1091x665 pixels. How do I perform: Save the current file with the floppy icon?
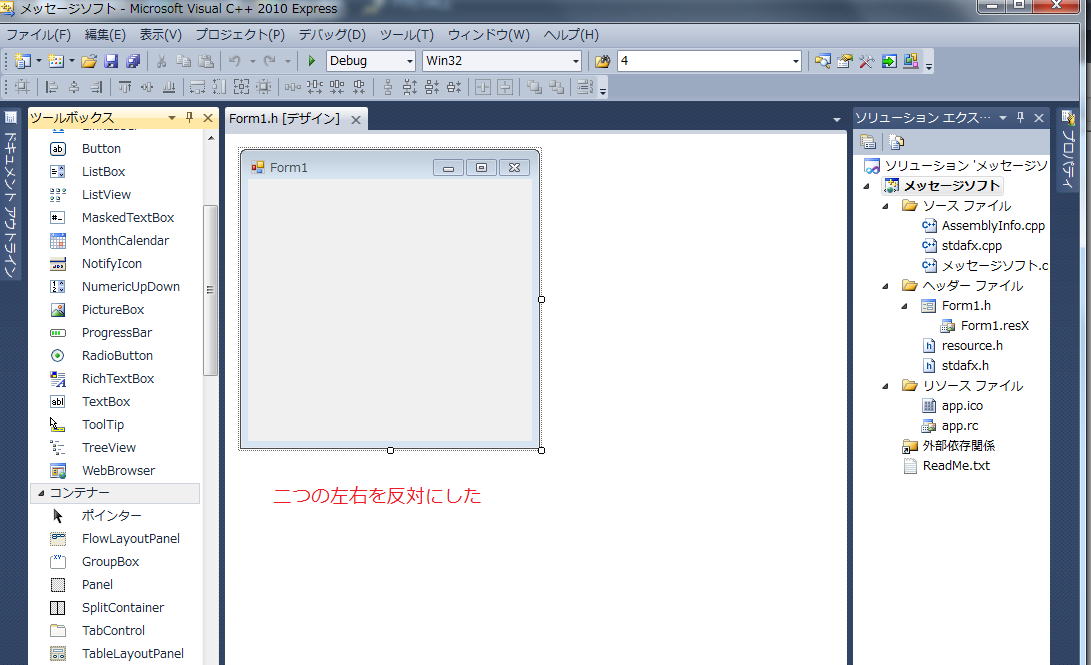pyautogui.click(x=111, y=61)
